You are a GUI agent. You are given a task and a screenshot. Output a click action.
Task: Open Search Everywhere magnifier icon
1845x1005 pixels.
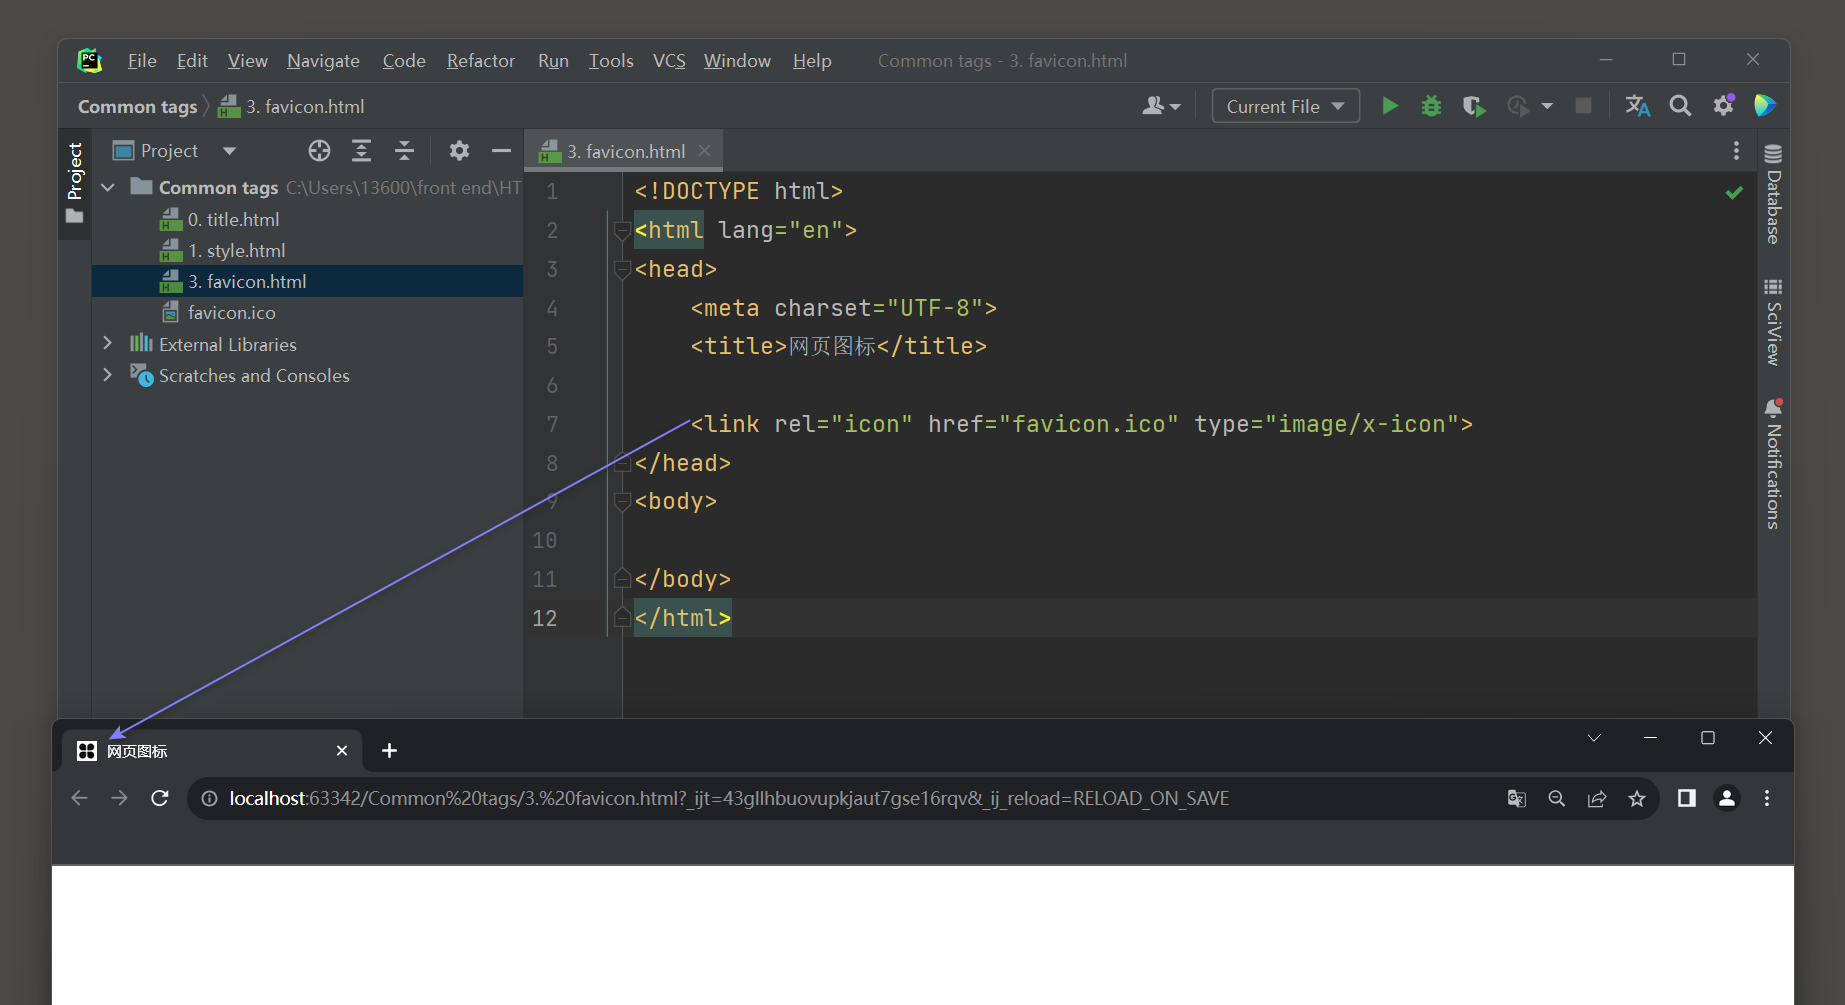pyautogui.click(x=1680, y=106)
